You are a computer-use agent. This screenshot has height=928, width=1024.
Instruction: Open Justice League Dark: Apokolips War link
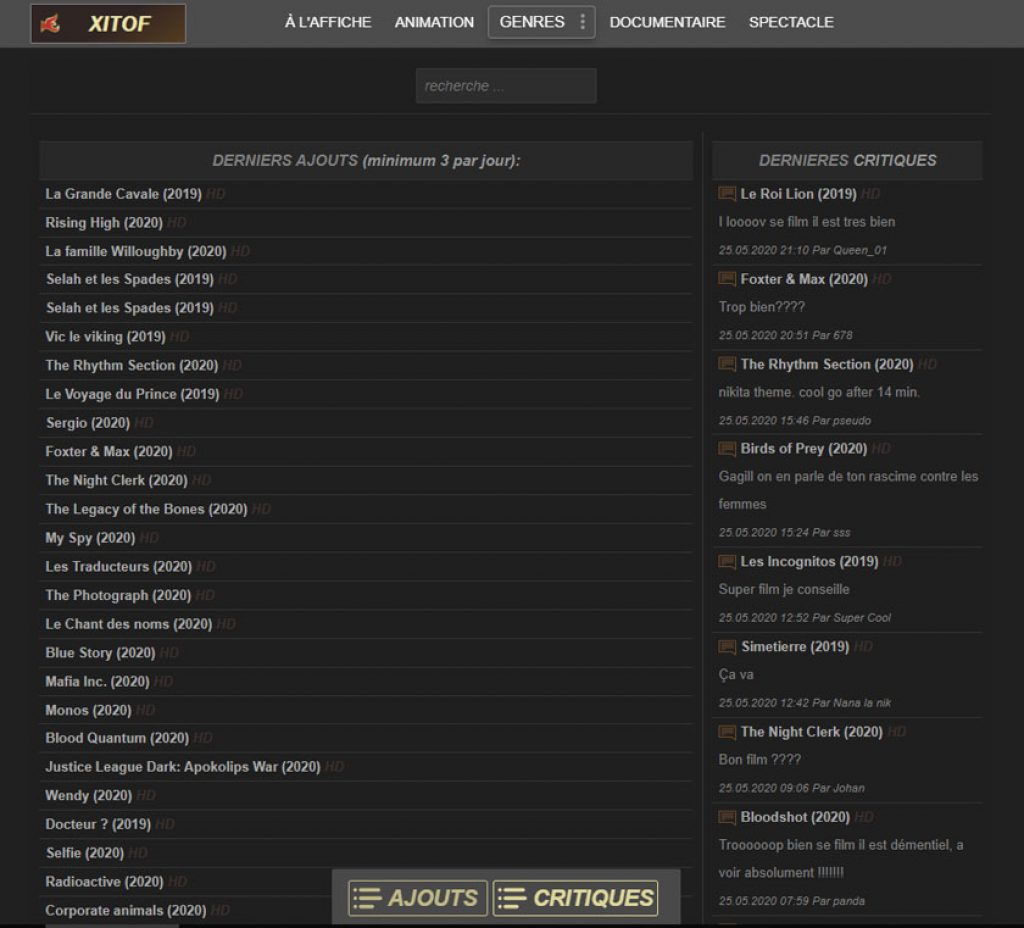[x=183, y=767]
